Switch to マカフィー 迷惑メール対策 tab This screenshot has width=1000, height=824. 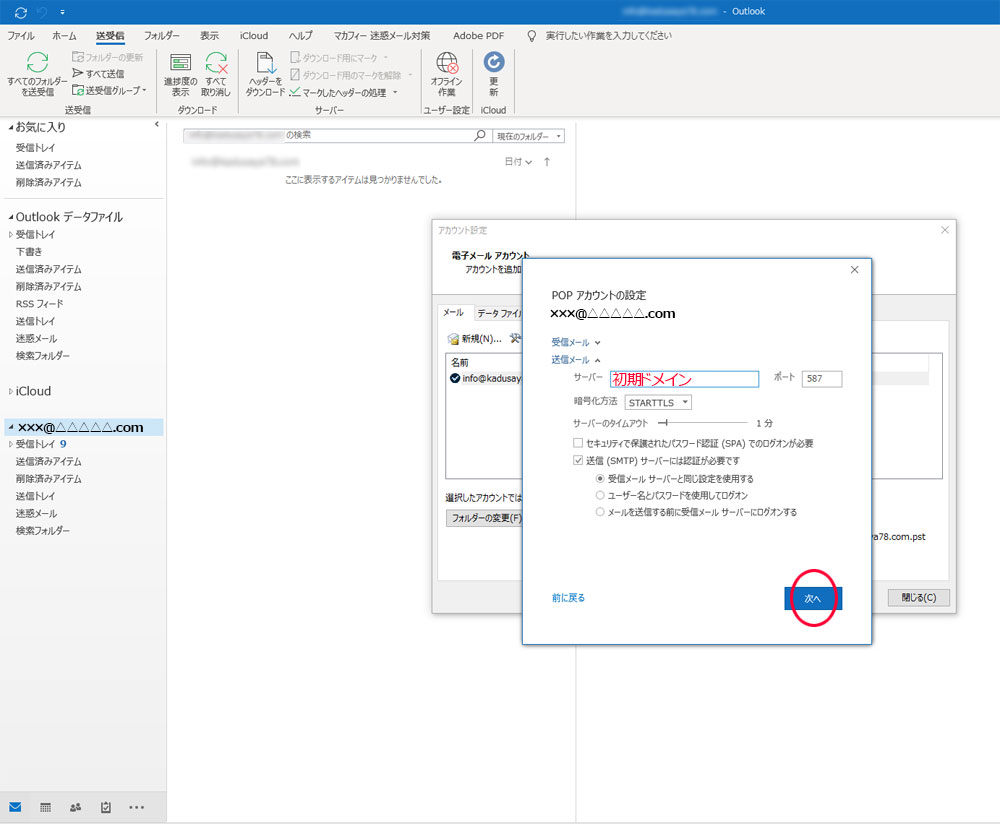(382, 36)
